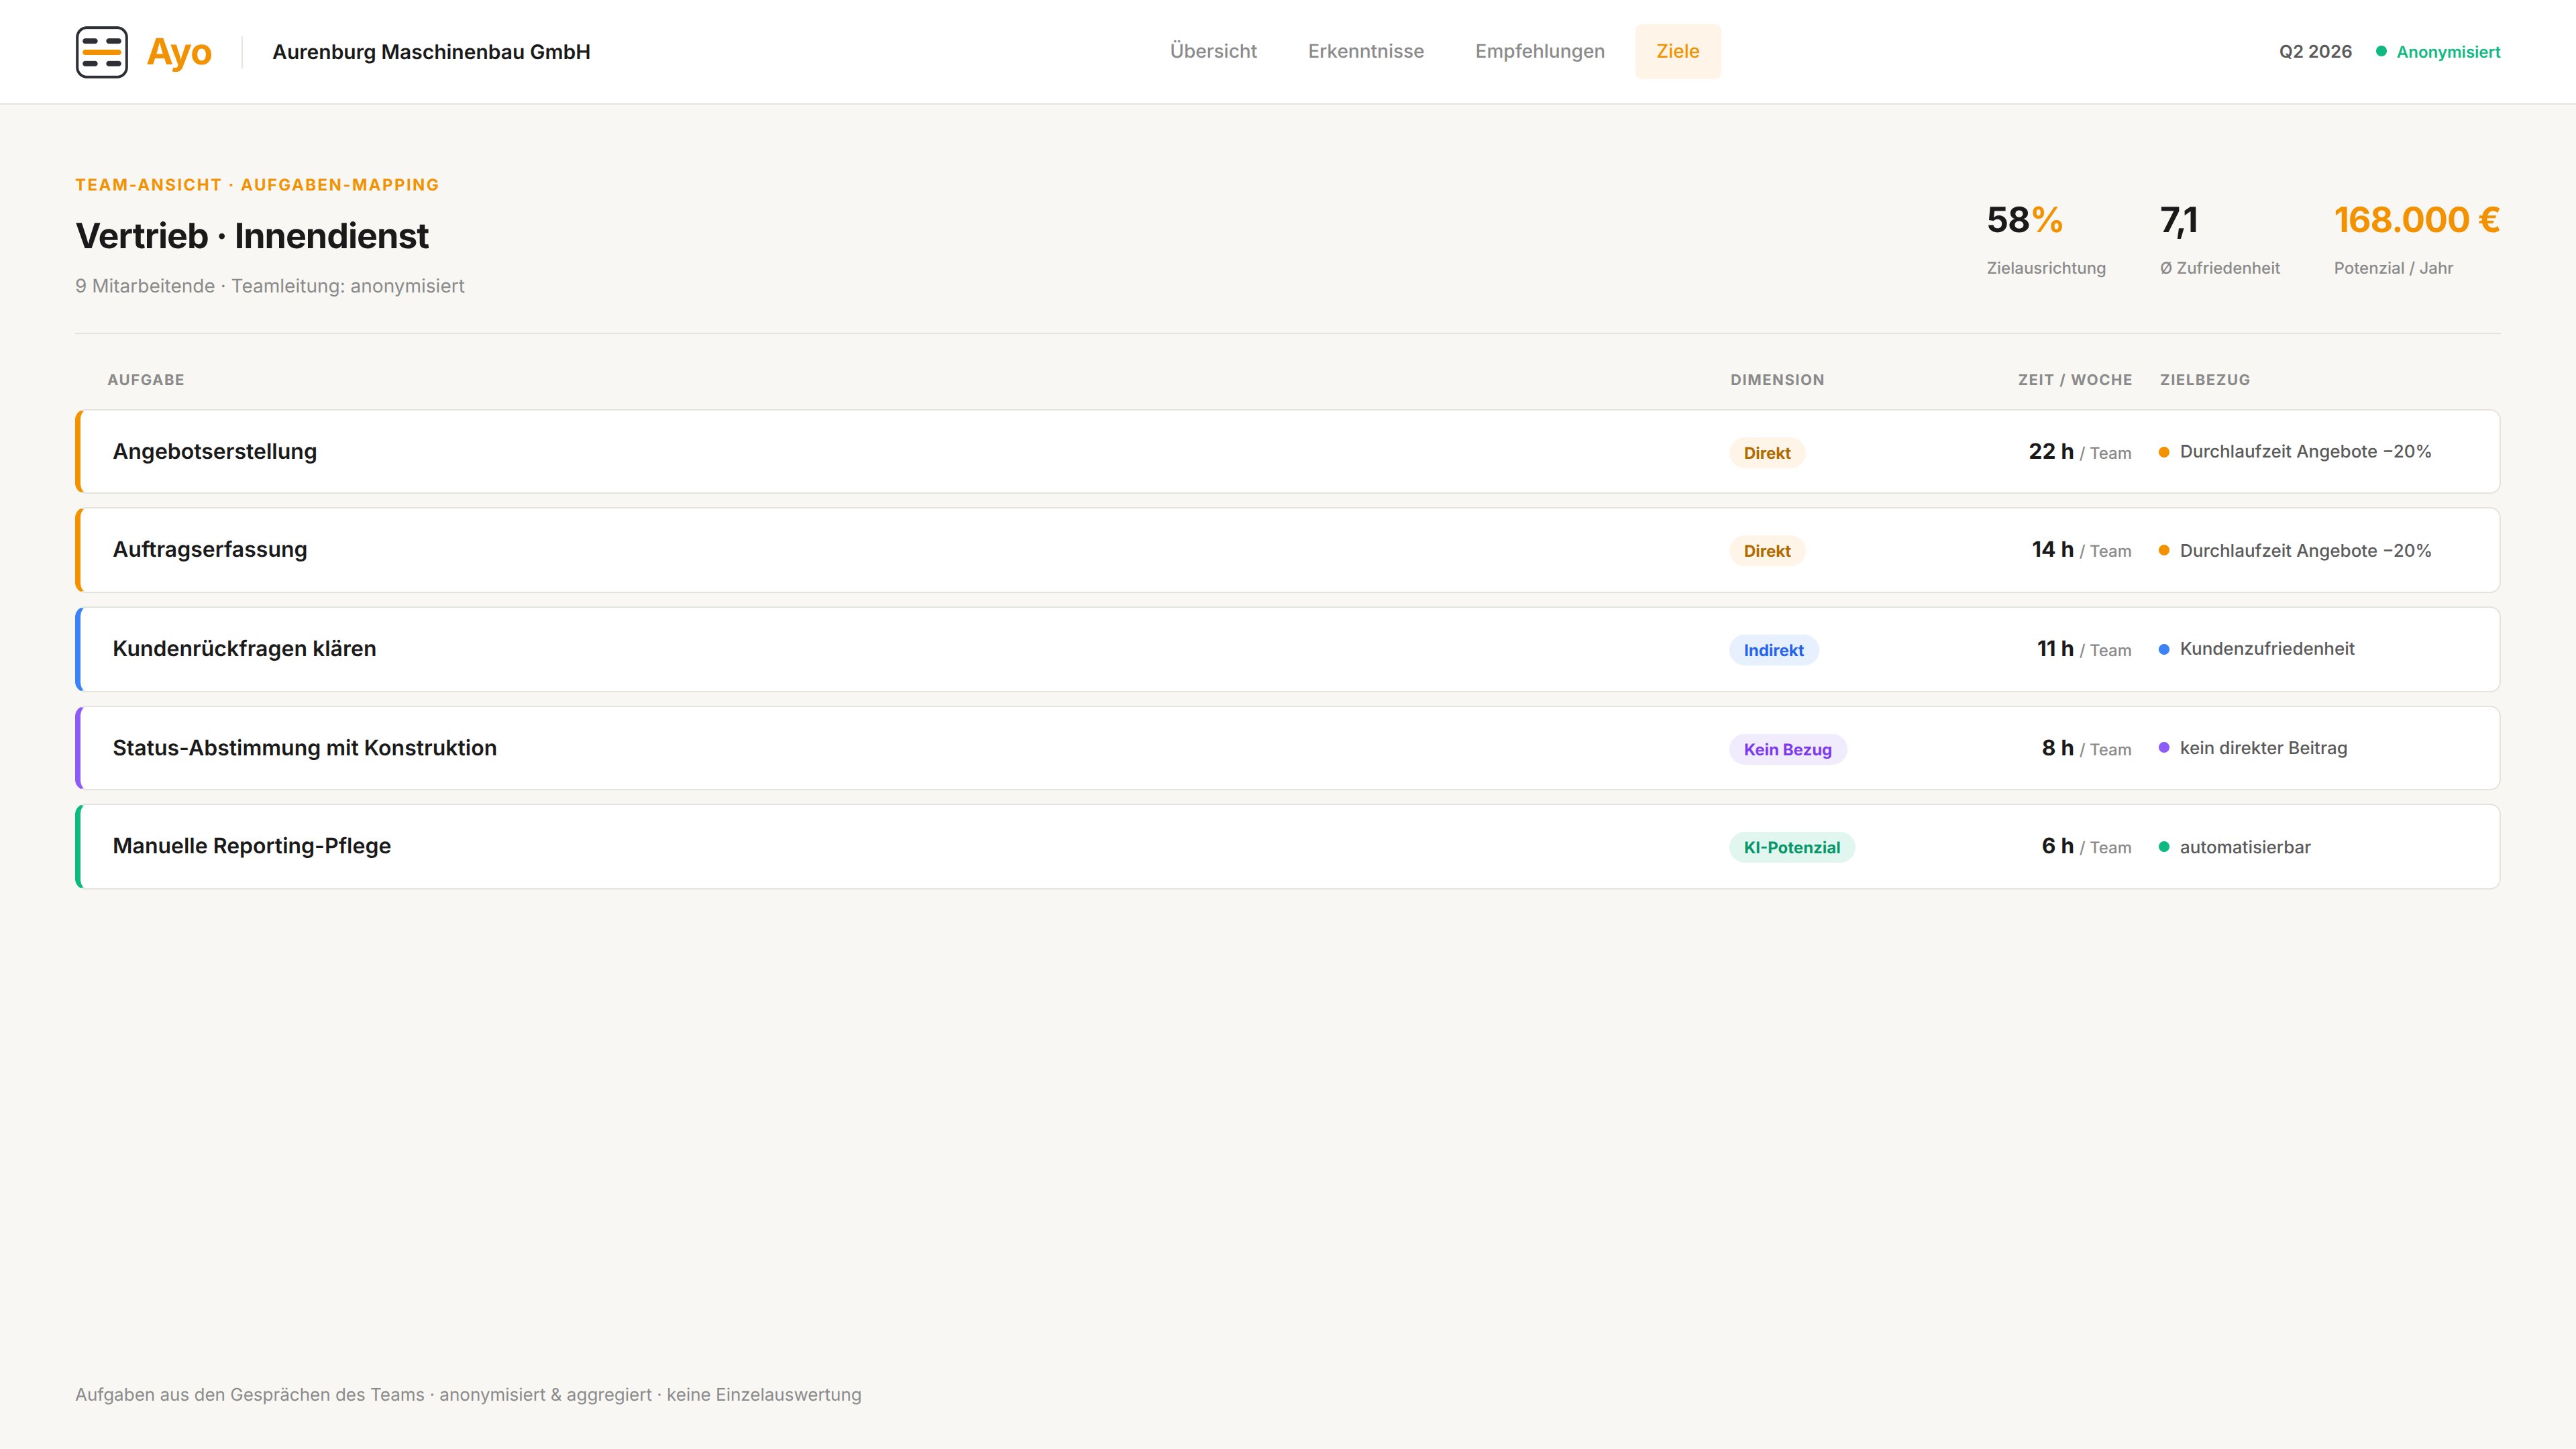Click the 168.000 € Potenzial figure
The image size is (2576, 1449).
[x=2417, y=220]
